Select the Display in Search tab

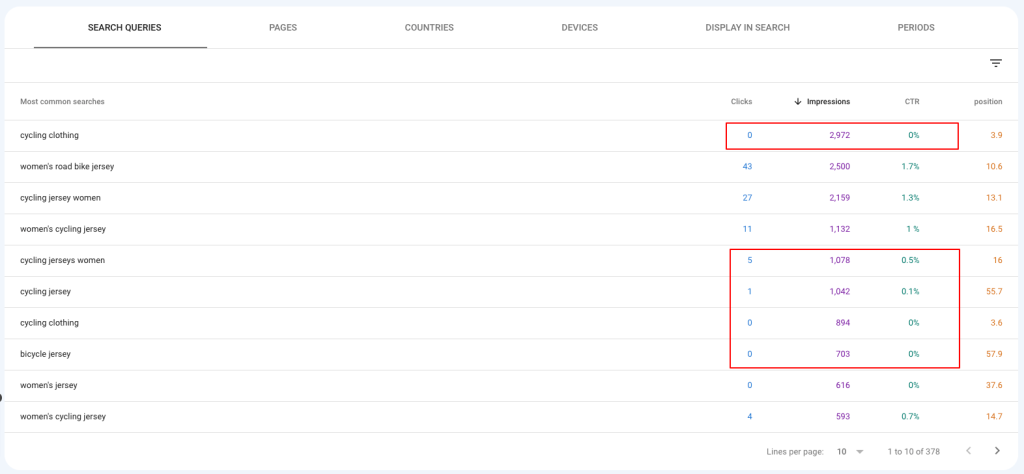tap(748, 27)
